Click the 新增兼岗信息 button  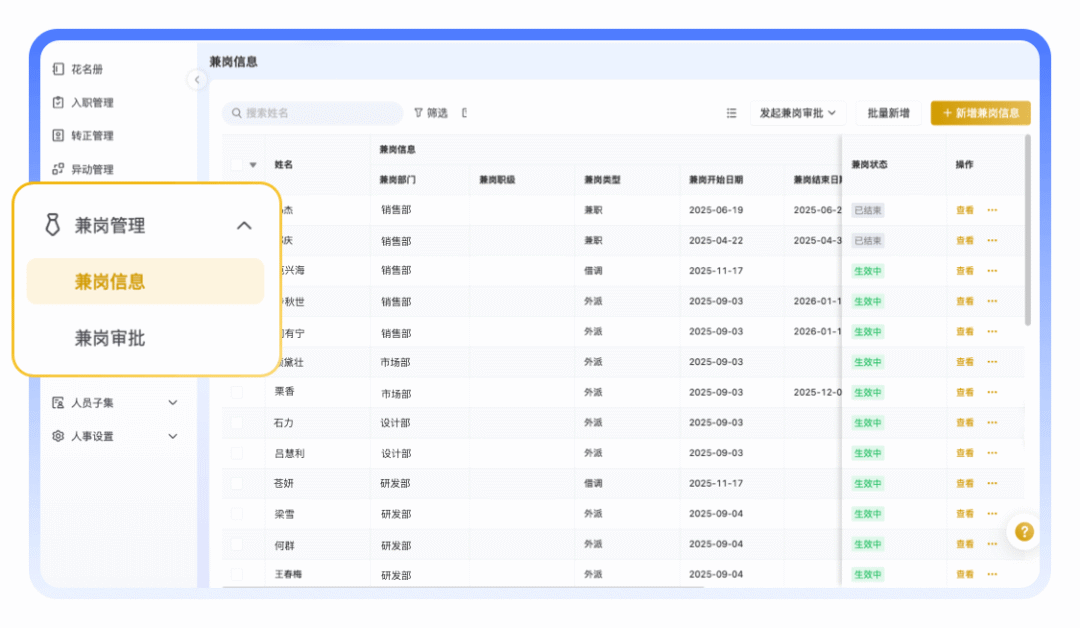(x=980, y=113)
